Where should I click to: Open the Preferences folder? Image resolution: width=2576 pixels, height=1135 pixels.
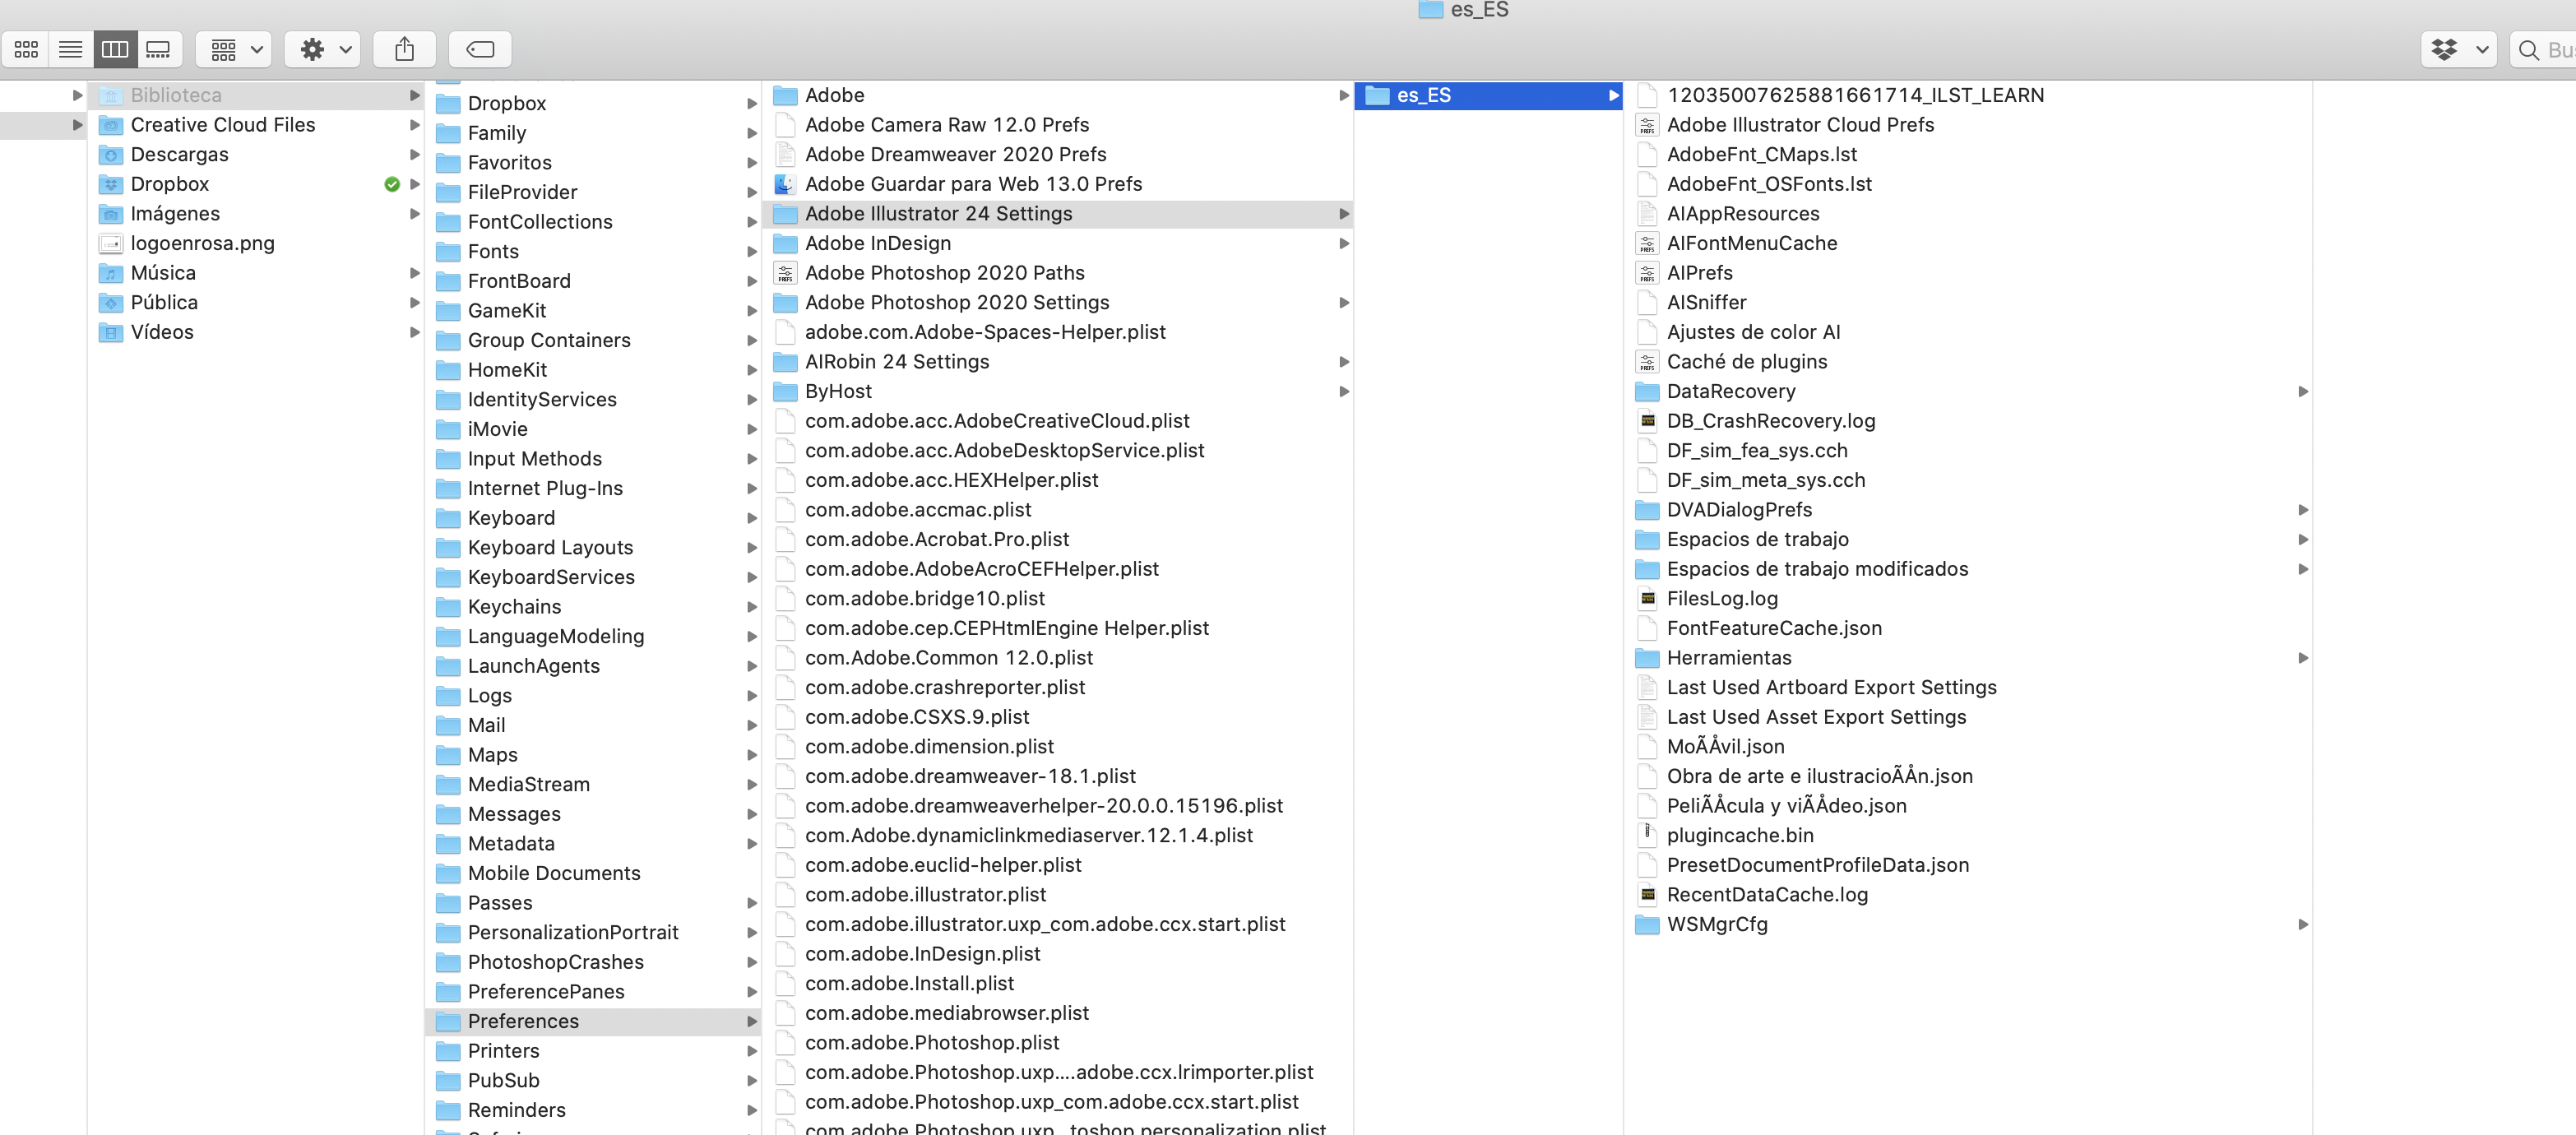tap(522, 1021)
